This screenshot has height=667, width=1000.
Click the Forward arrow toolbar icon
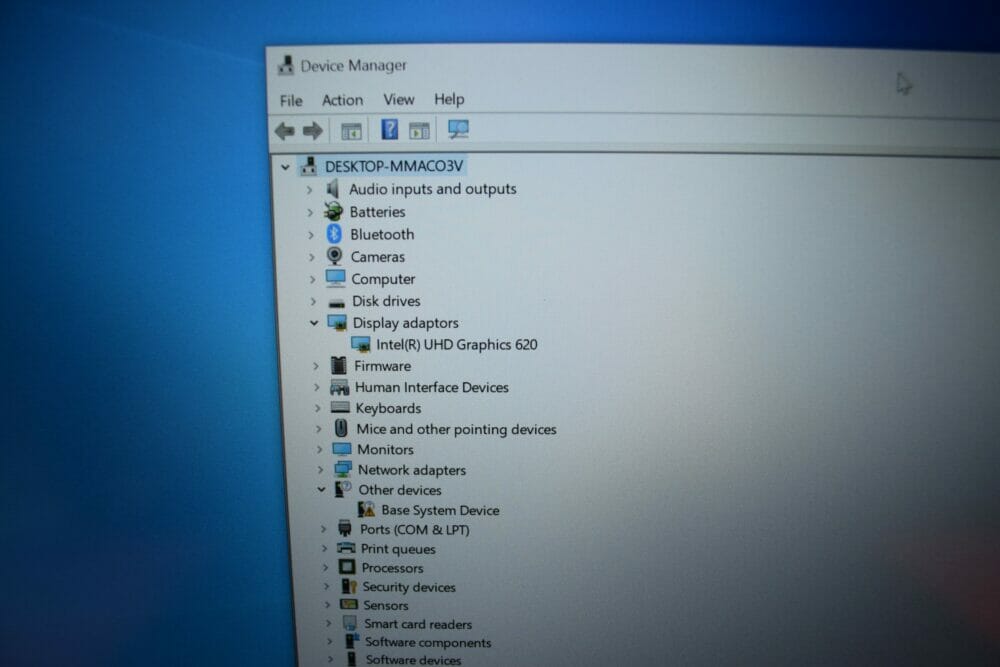point(312,131)
